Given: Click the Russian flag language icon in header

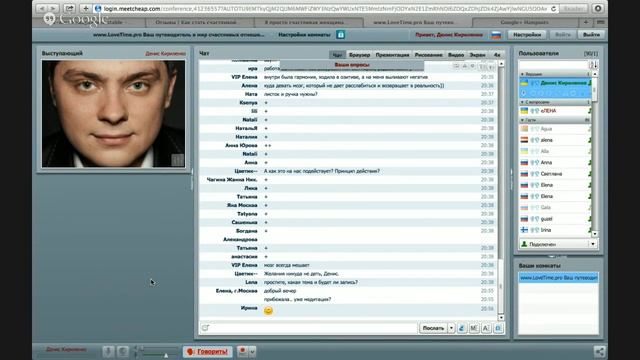Looking at the screenshot, I should [496, 35].
